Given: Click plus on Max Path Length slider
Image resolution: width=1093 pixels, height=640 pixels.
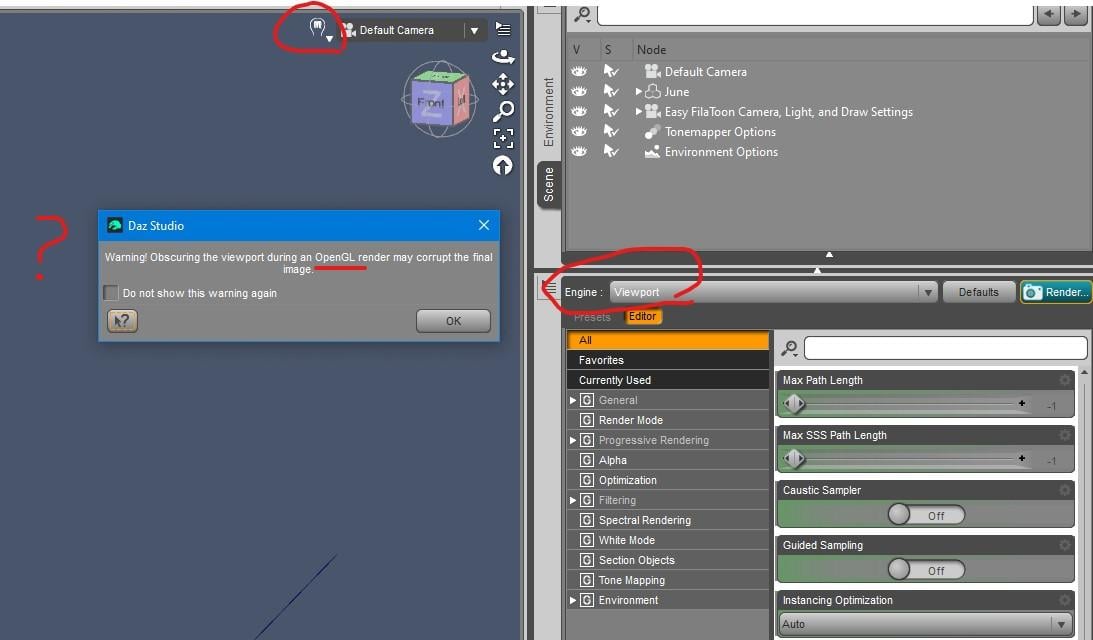Looking at the screenshot, I should tap(1021, 403).
